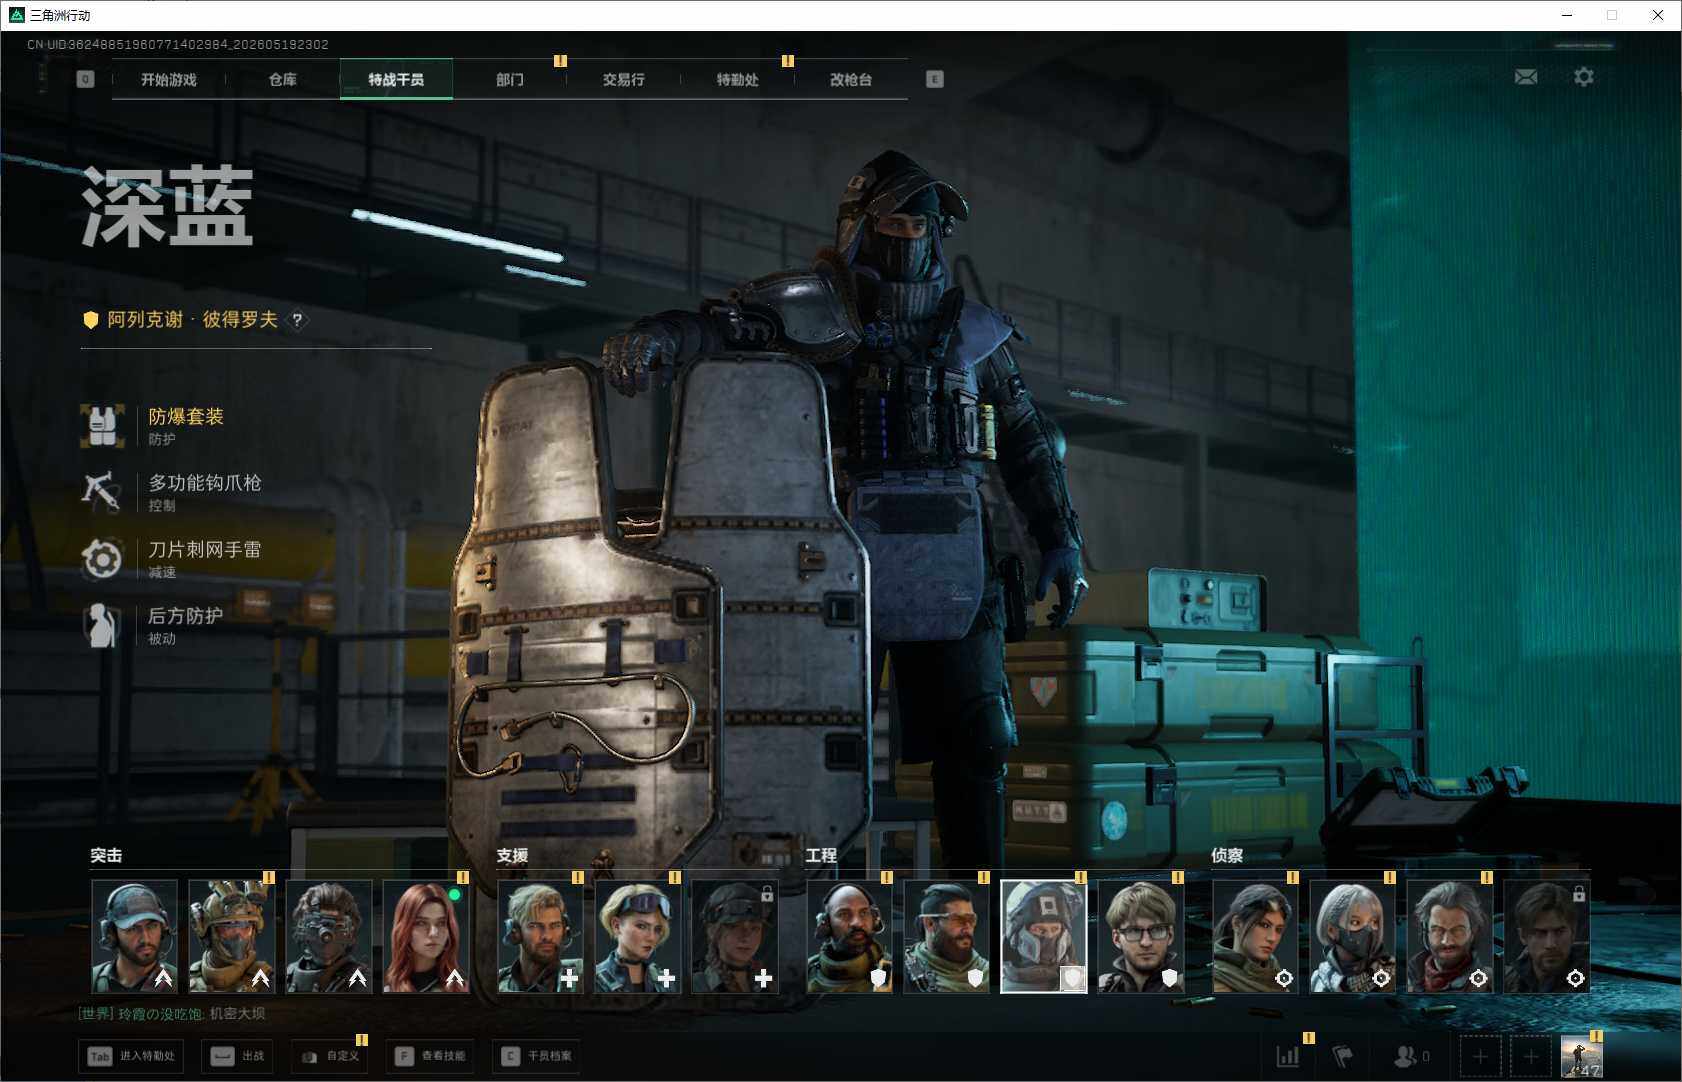Select the 防爆套装 skill icon
Image resolution: width=1682 pixels, height=1082 pixels.
102,426
